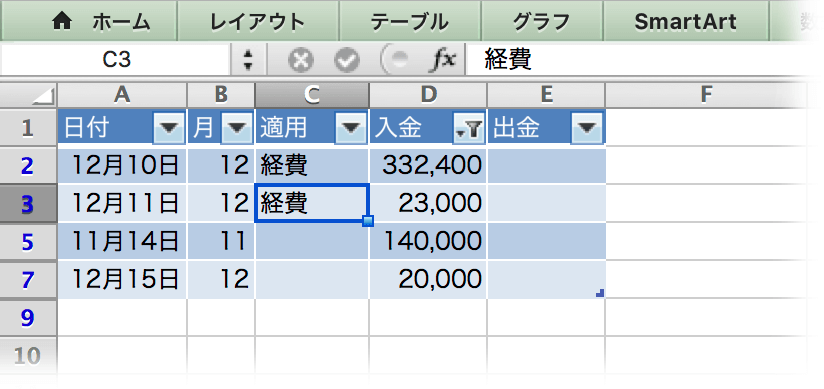Open the ホーム ribbon tab
The width and height of the screenshot is (824, 389).
[x=89, y=21]
